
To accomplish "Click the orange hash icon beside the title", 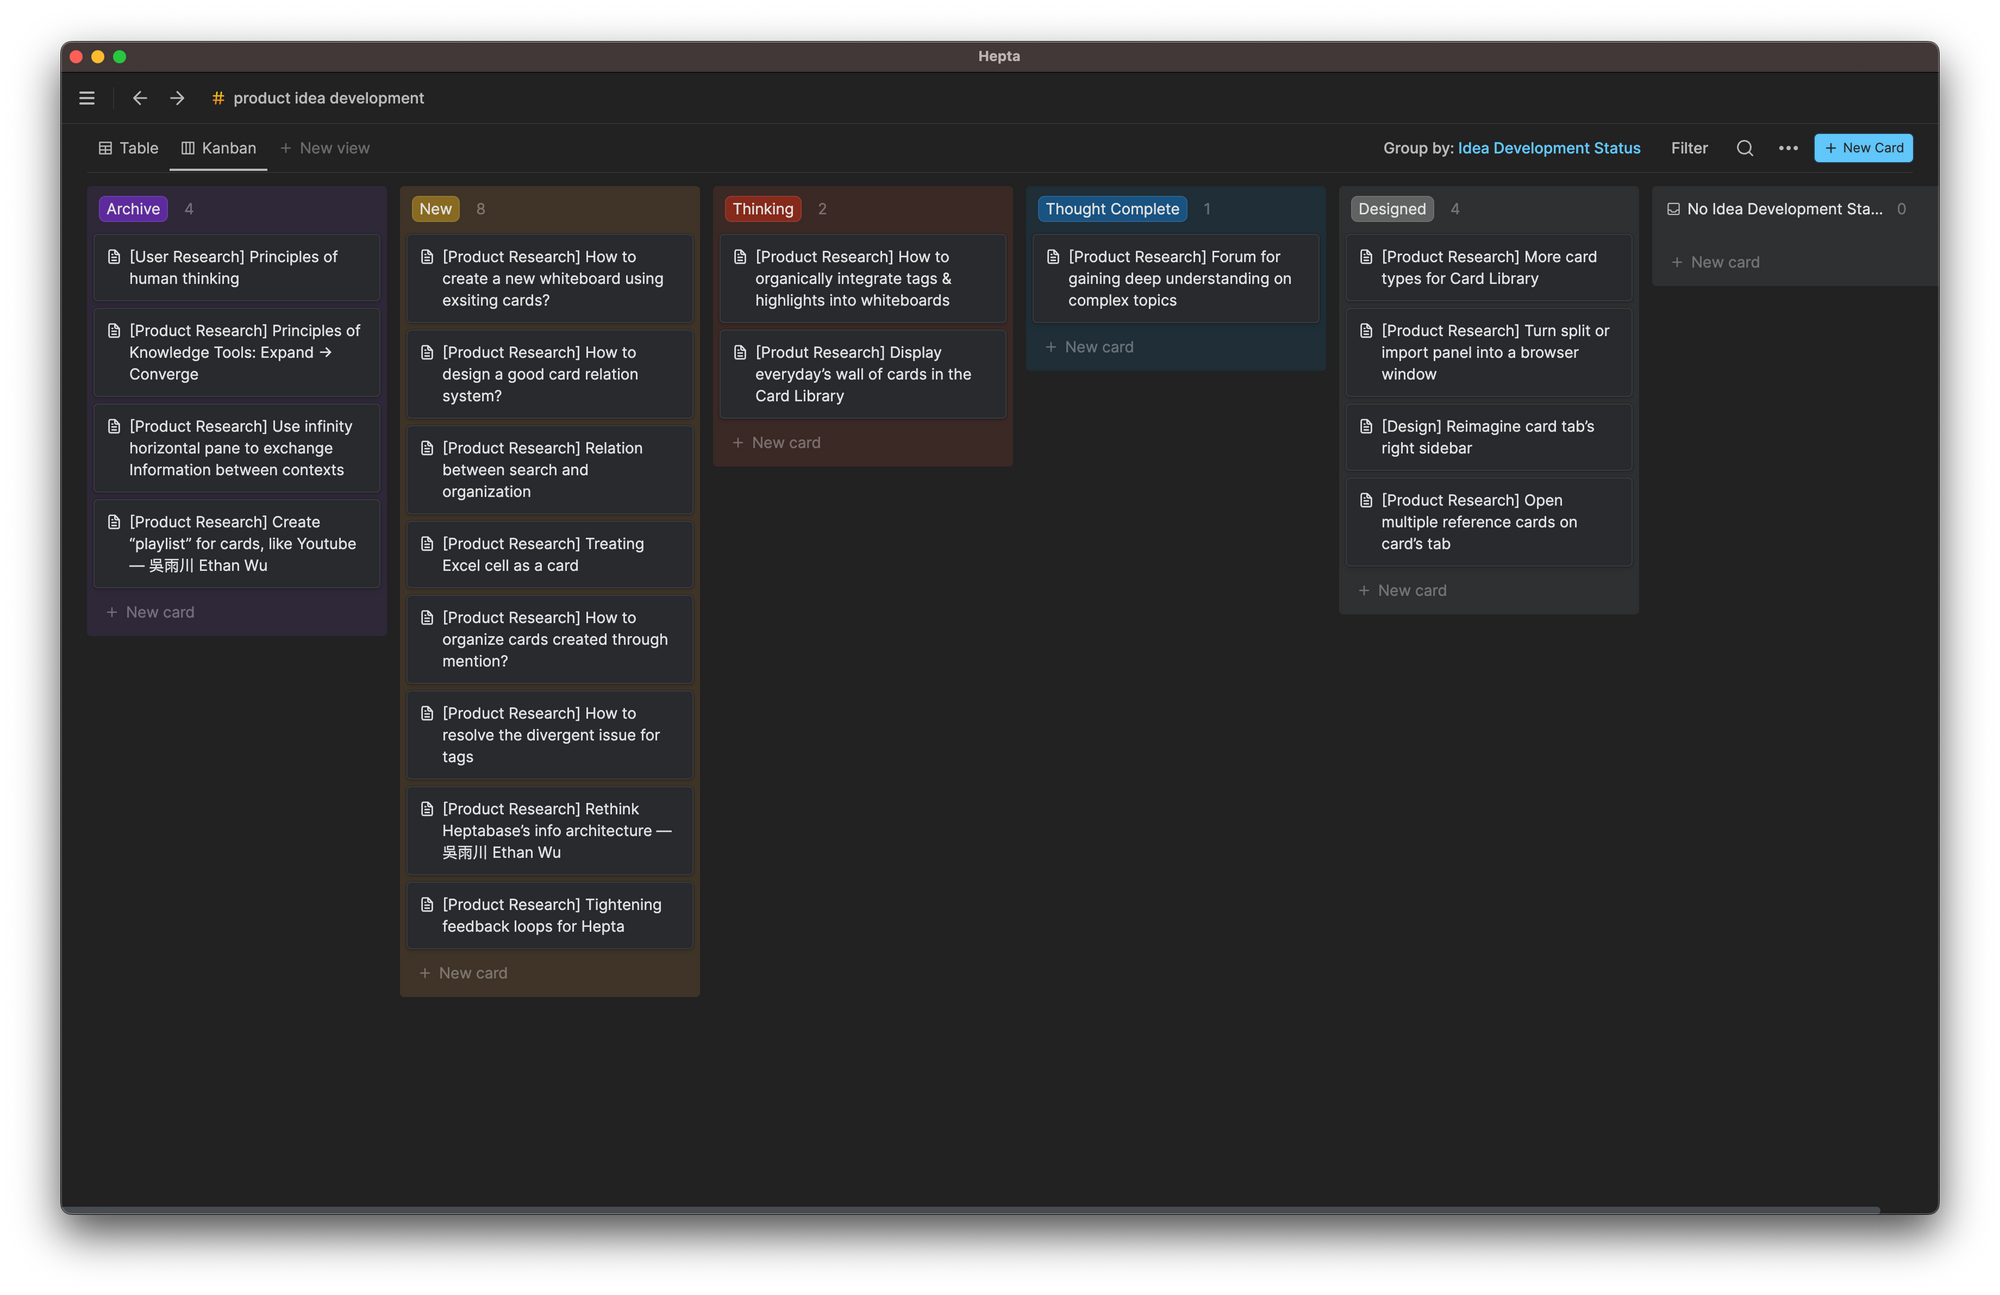I will [x=217, y=98].
